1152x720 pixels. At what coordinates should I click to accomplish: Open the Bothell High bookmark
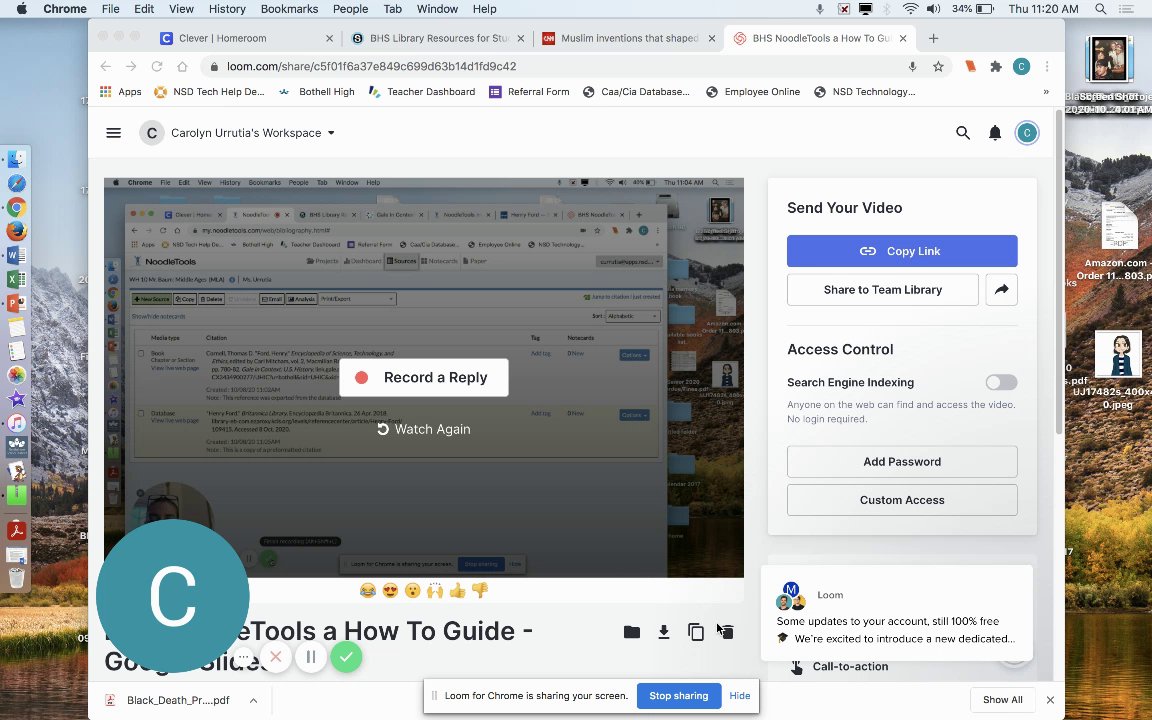click(317, 92)
